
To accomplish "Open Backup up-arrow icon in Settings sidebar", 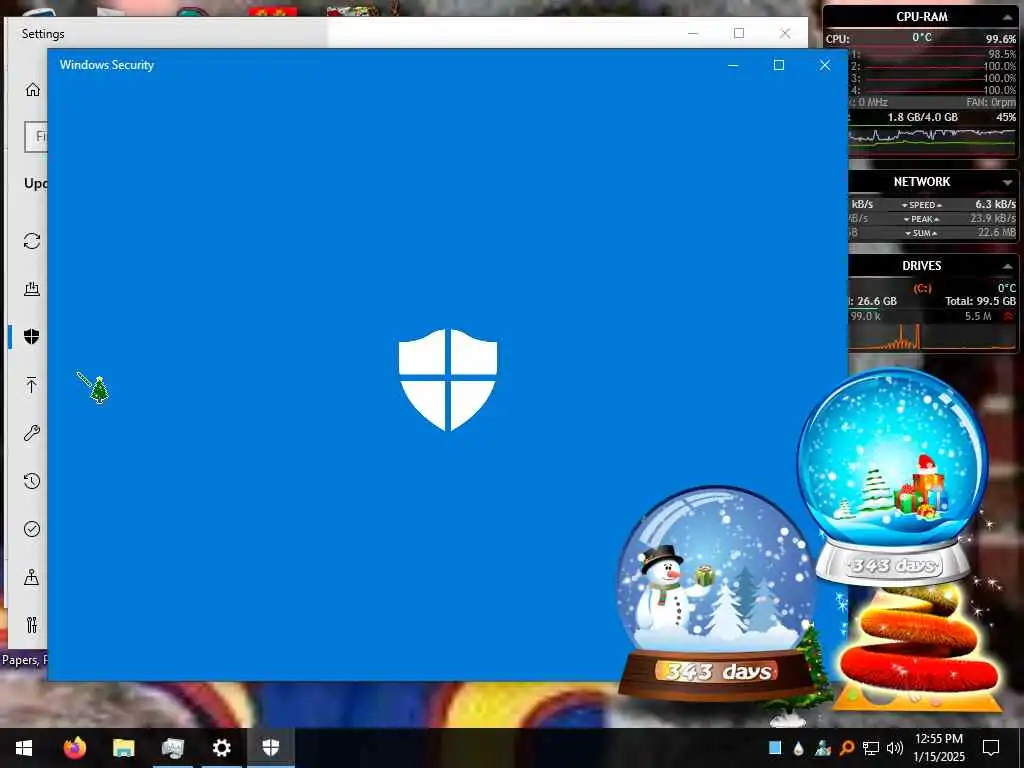I will (31, 385).
